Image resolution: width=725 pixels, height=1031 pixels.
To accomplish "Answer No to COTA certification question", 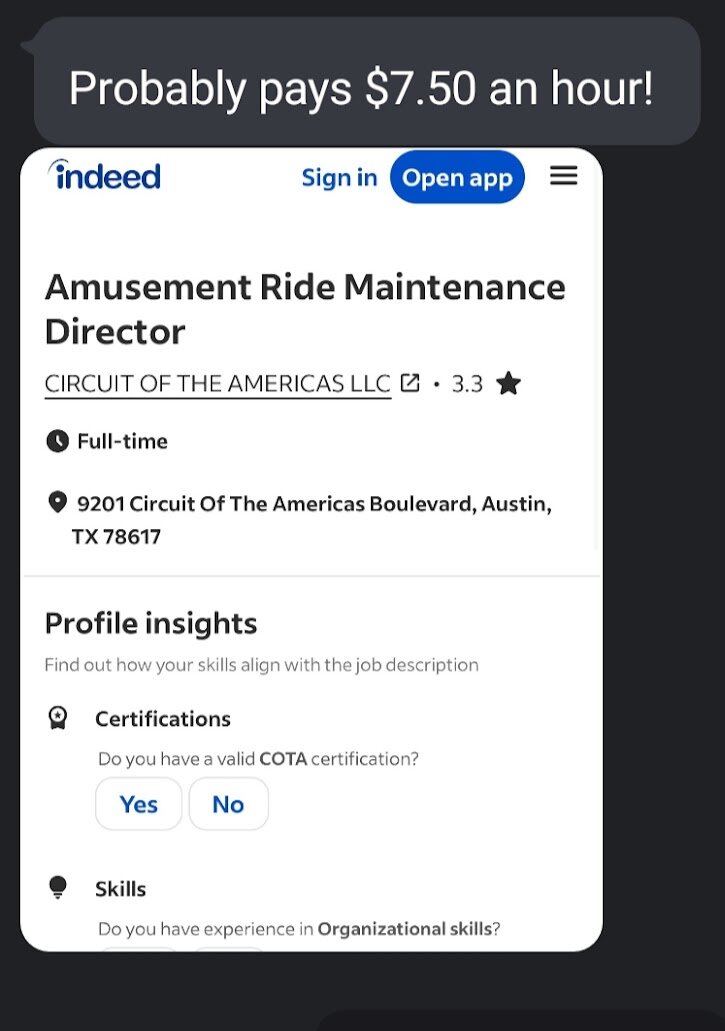I will click(x=228, y=803).
